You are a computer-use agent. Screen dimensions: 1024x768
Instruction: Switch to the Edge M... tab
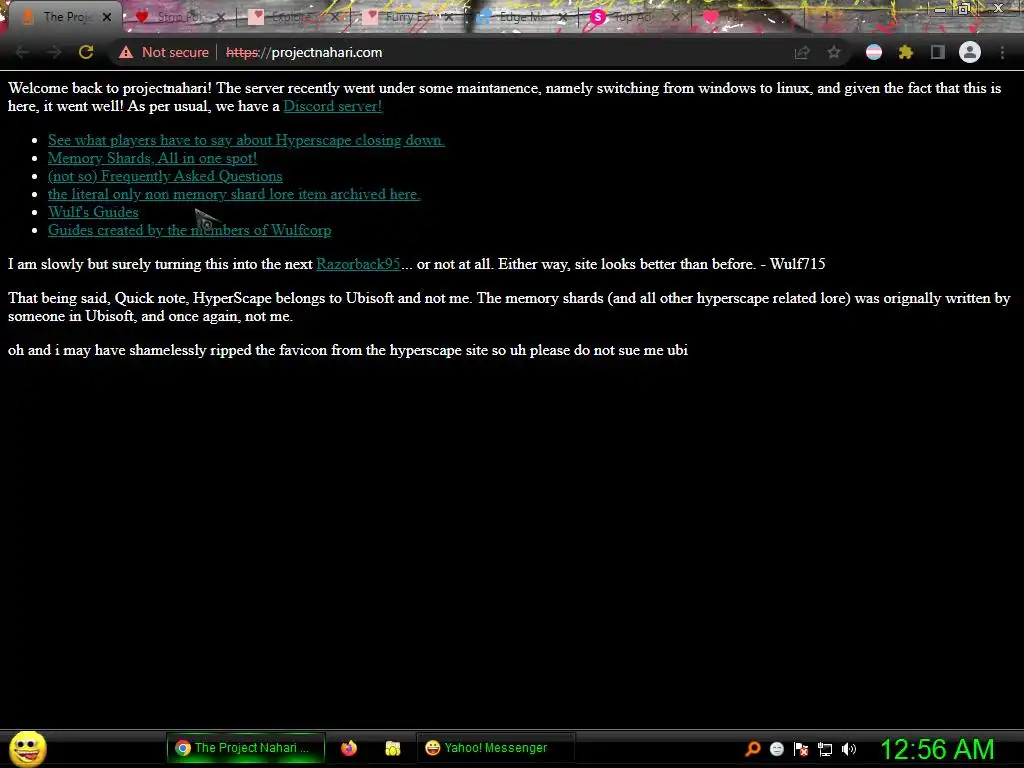tap(519, 17)
